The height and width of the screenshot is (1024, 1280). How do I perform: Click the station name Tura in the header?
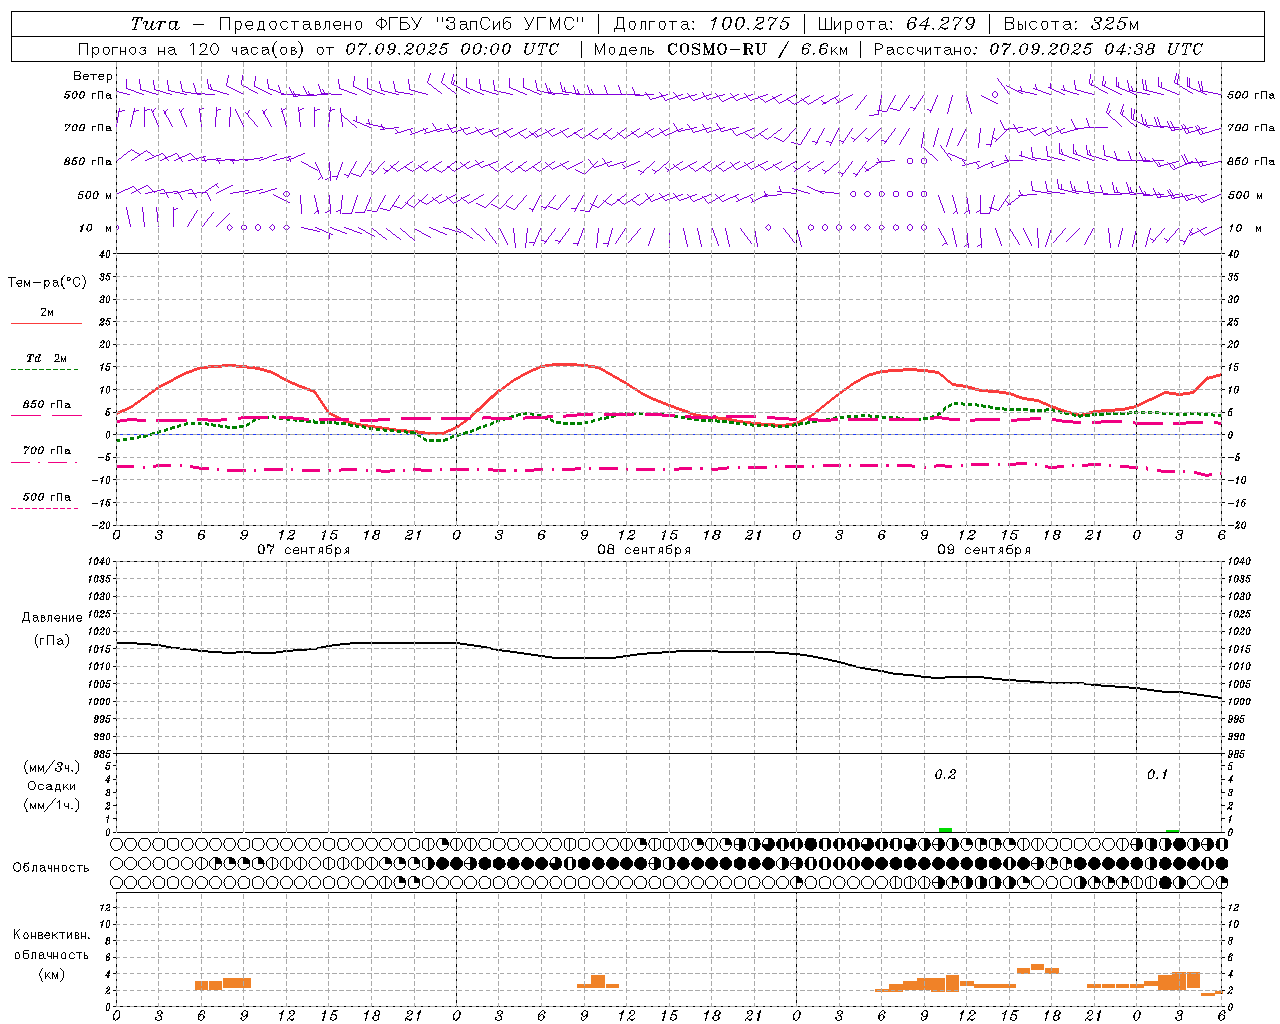coord(155,24)
